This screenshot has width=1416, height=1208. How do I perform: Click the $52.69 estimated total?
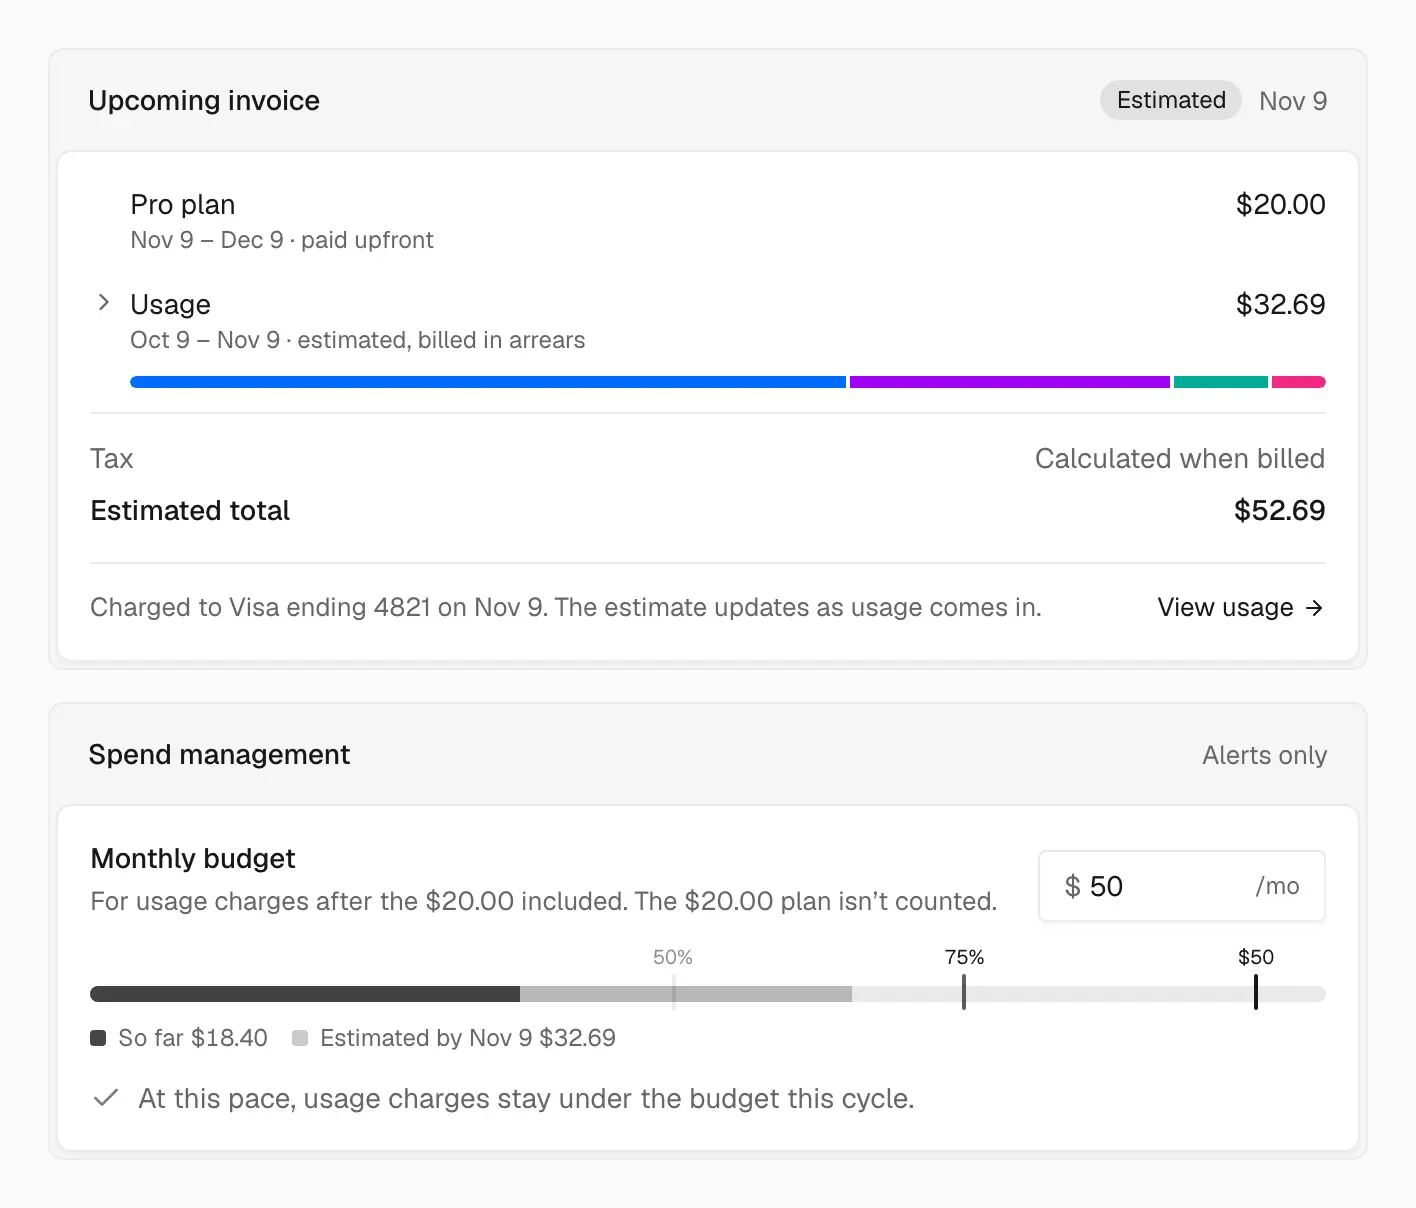(1279, 510)
